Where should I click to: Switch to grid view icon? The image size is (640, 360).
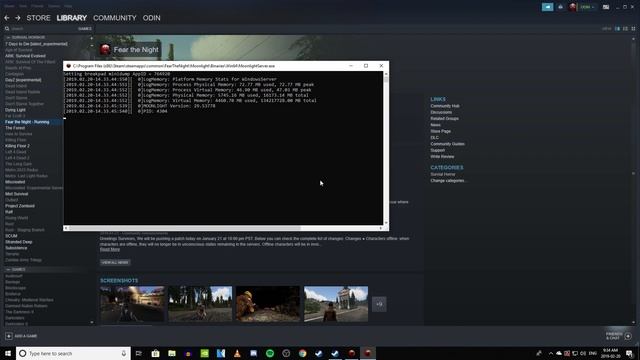coord(633,29)
